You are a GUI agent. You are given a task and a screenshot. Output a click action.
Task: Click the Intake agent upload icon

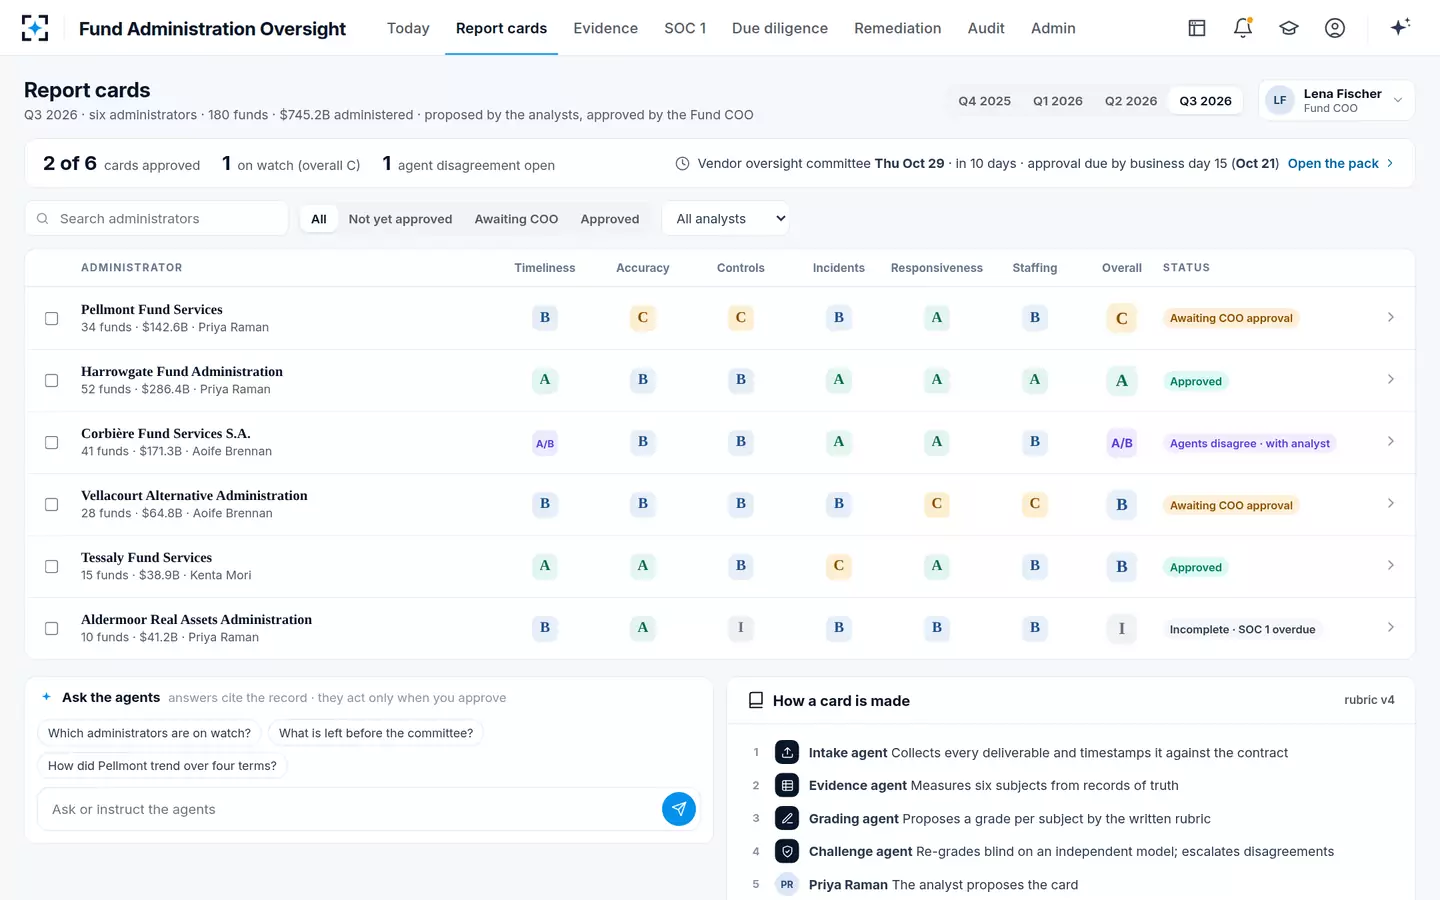click(x=787, y=753)
